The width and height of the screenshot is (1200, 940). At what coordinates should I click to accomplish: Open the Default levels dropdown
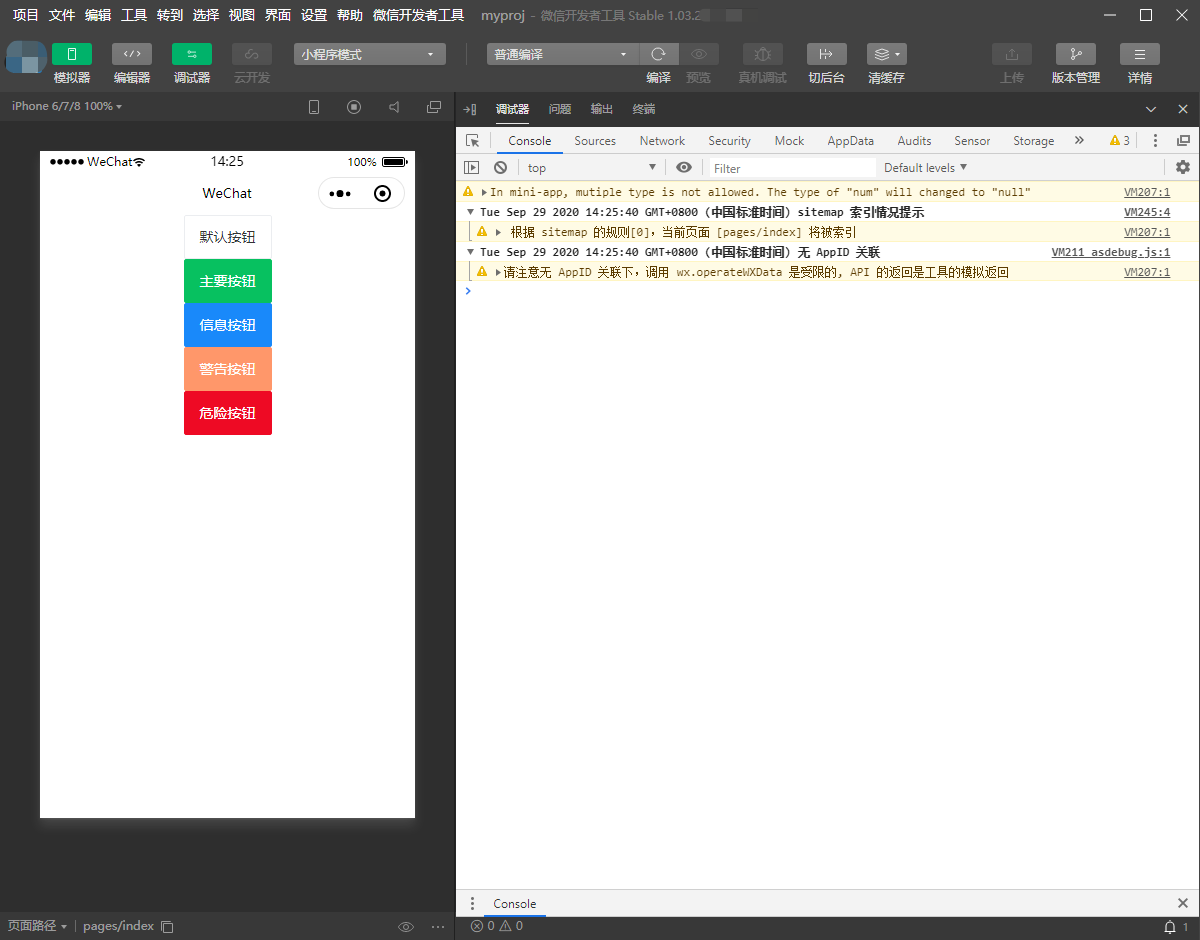[x=925, y=168]
